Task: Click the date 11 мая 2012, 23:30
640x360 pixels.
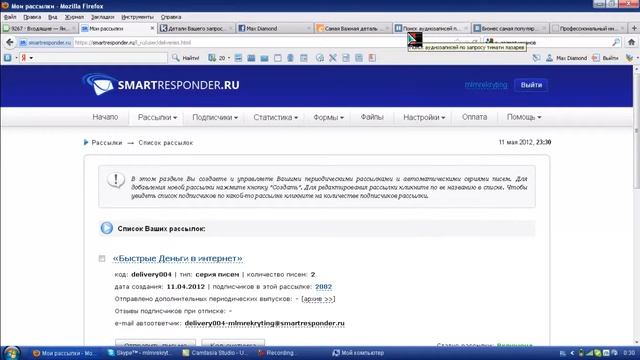Action: tap(524, 142)
